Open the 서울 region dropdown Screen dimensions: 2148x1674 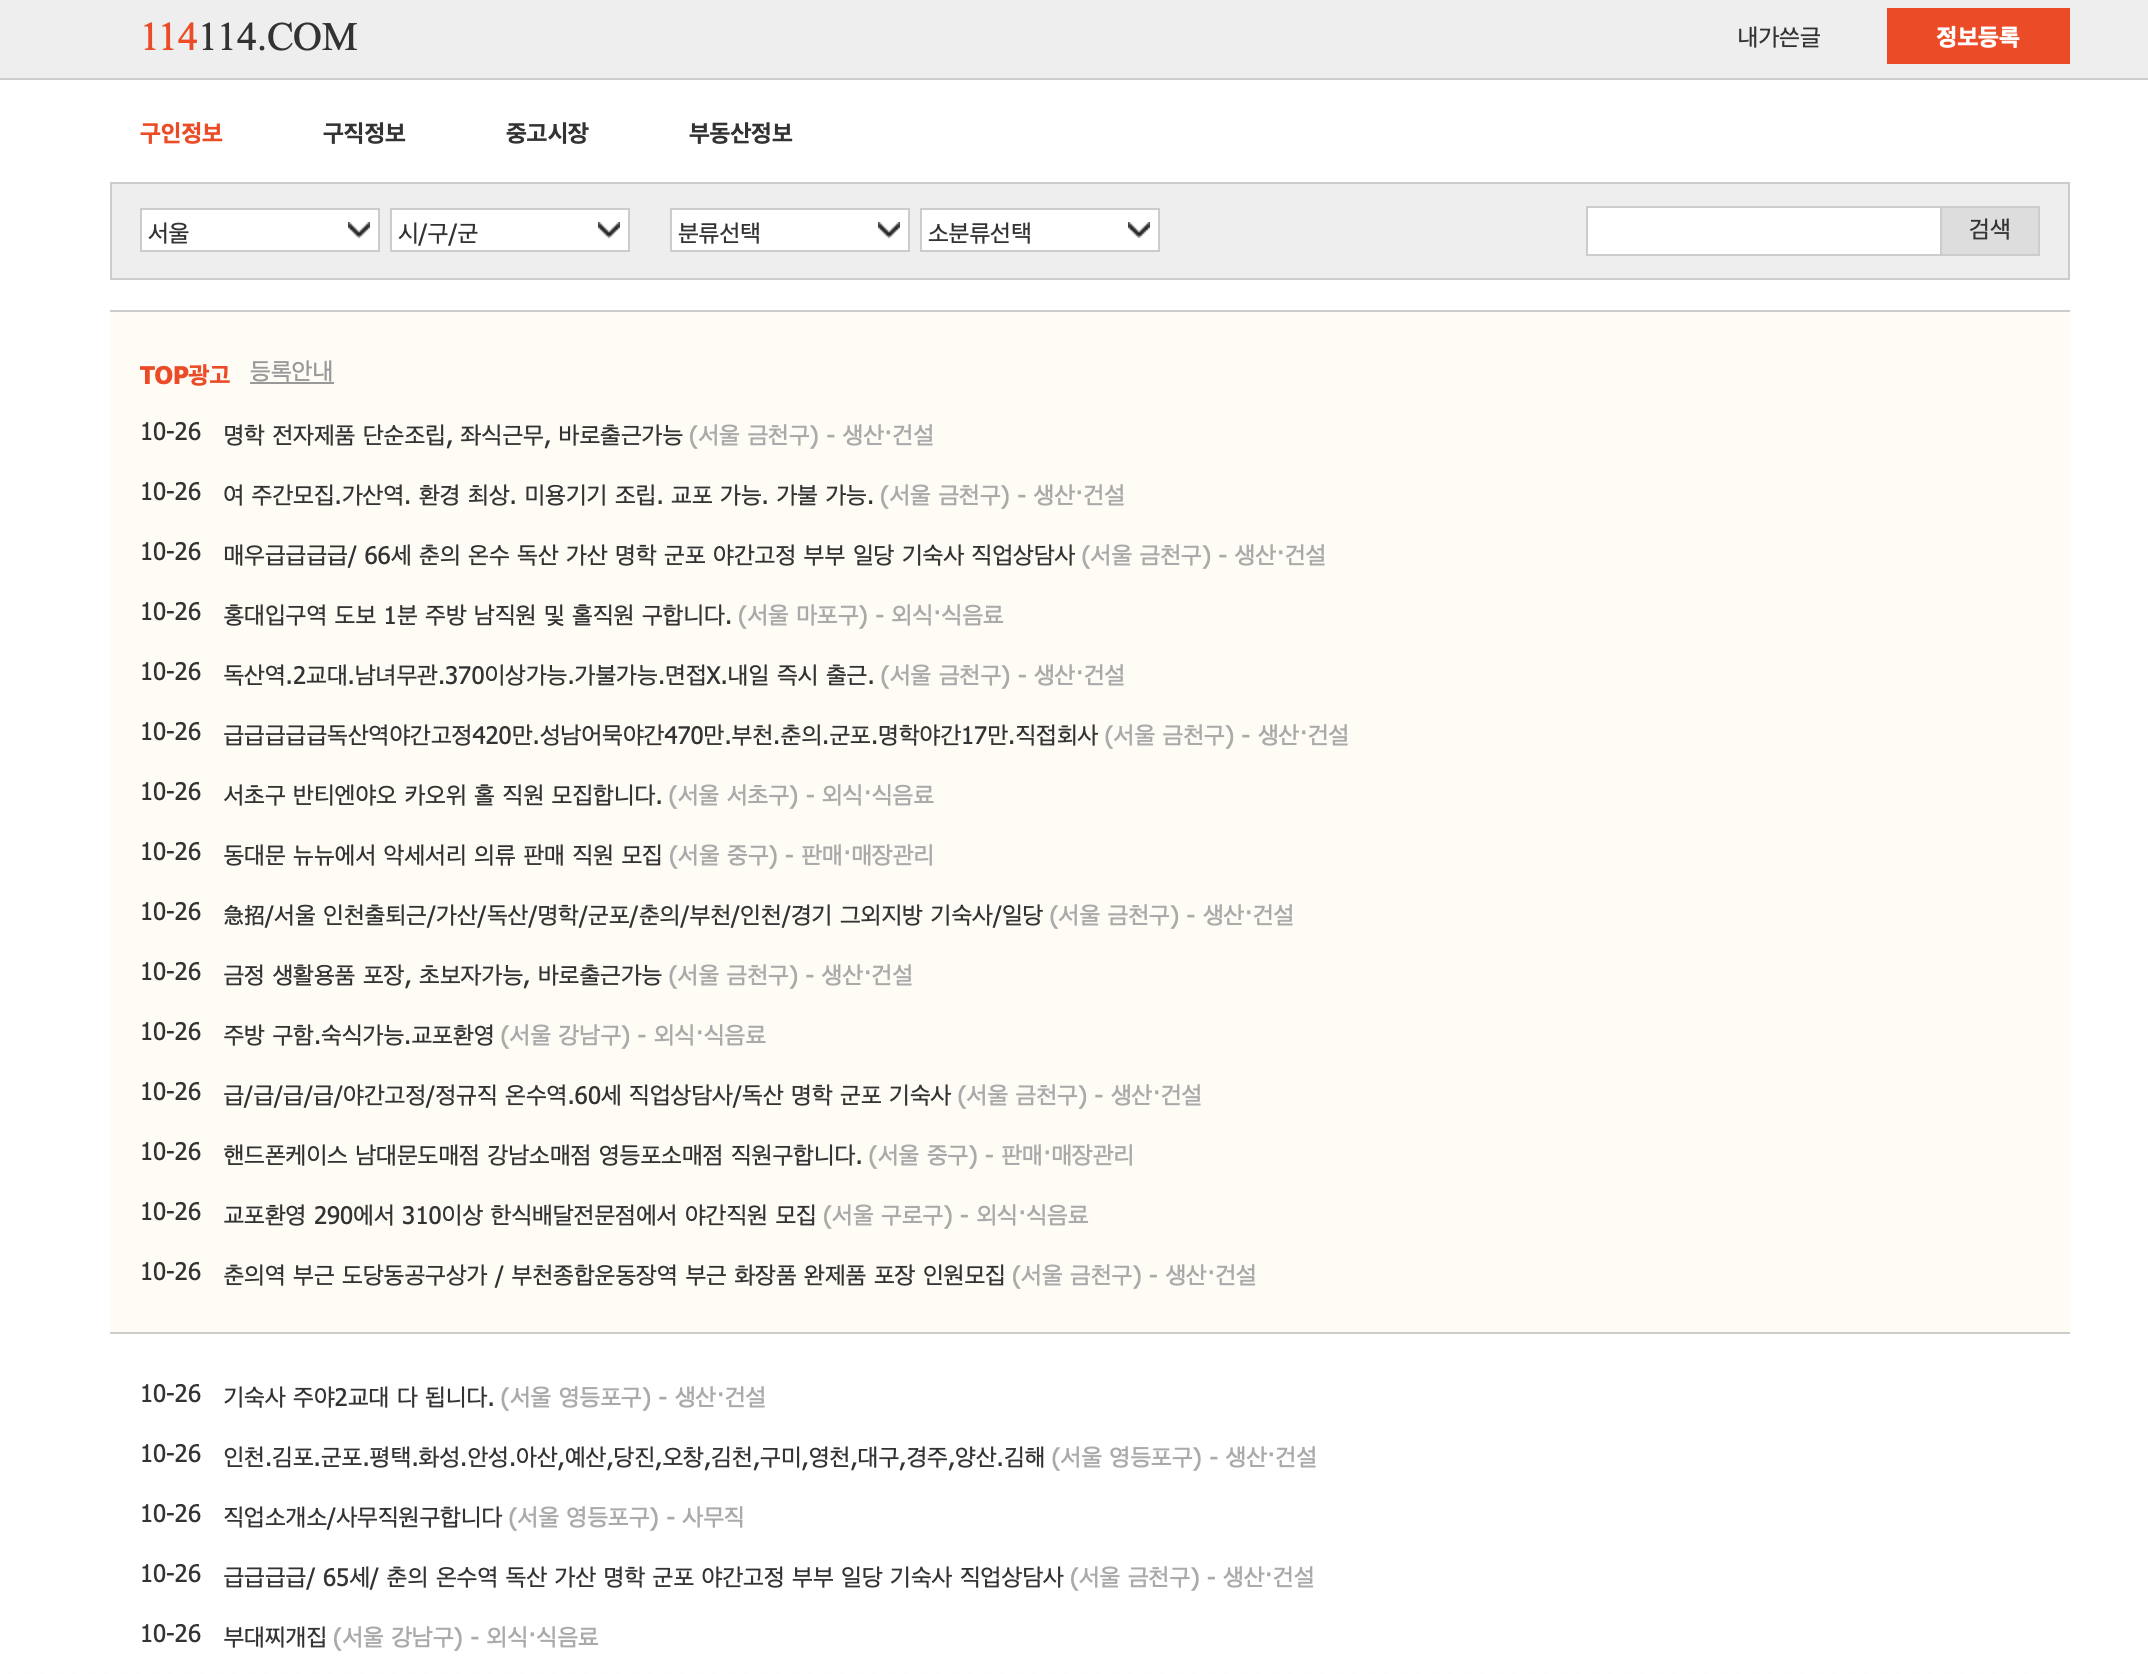259,231
